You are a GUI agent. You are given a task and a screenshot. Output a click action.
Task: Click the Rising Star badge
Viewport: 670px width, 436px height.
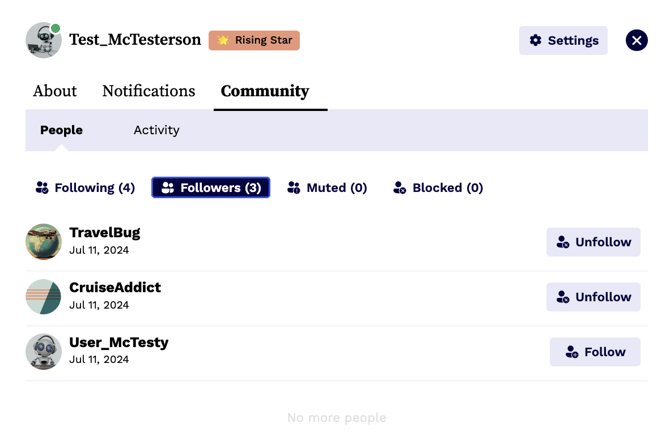254,40
